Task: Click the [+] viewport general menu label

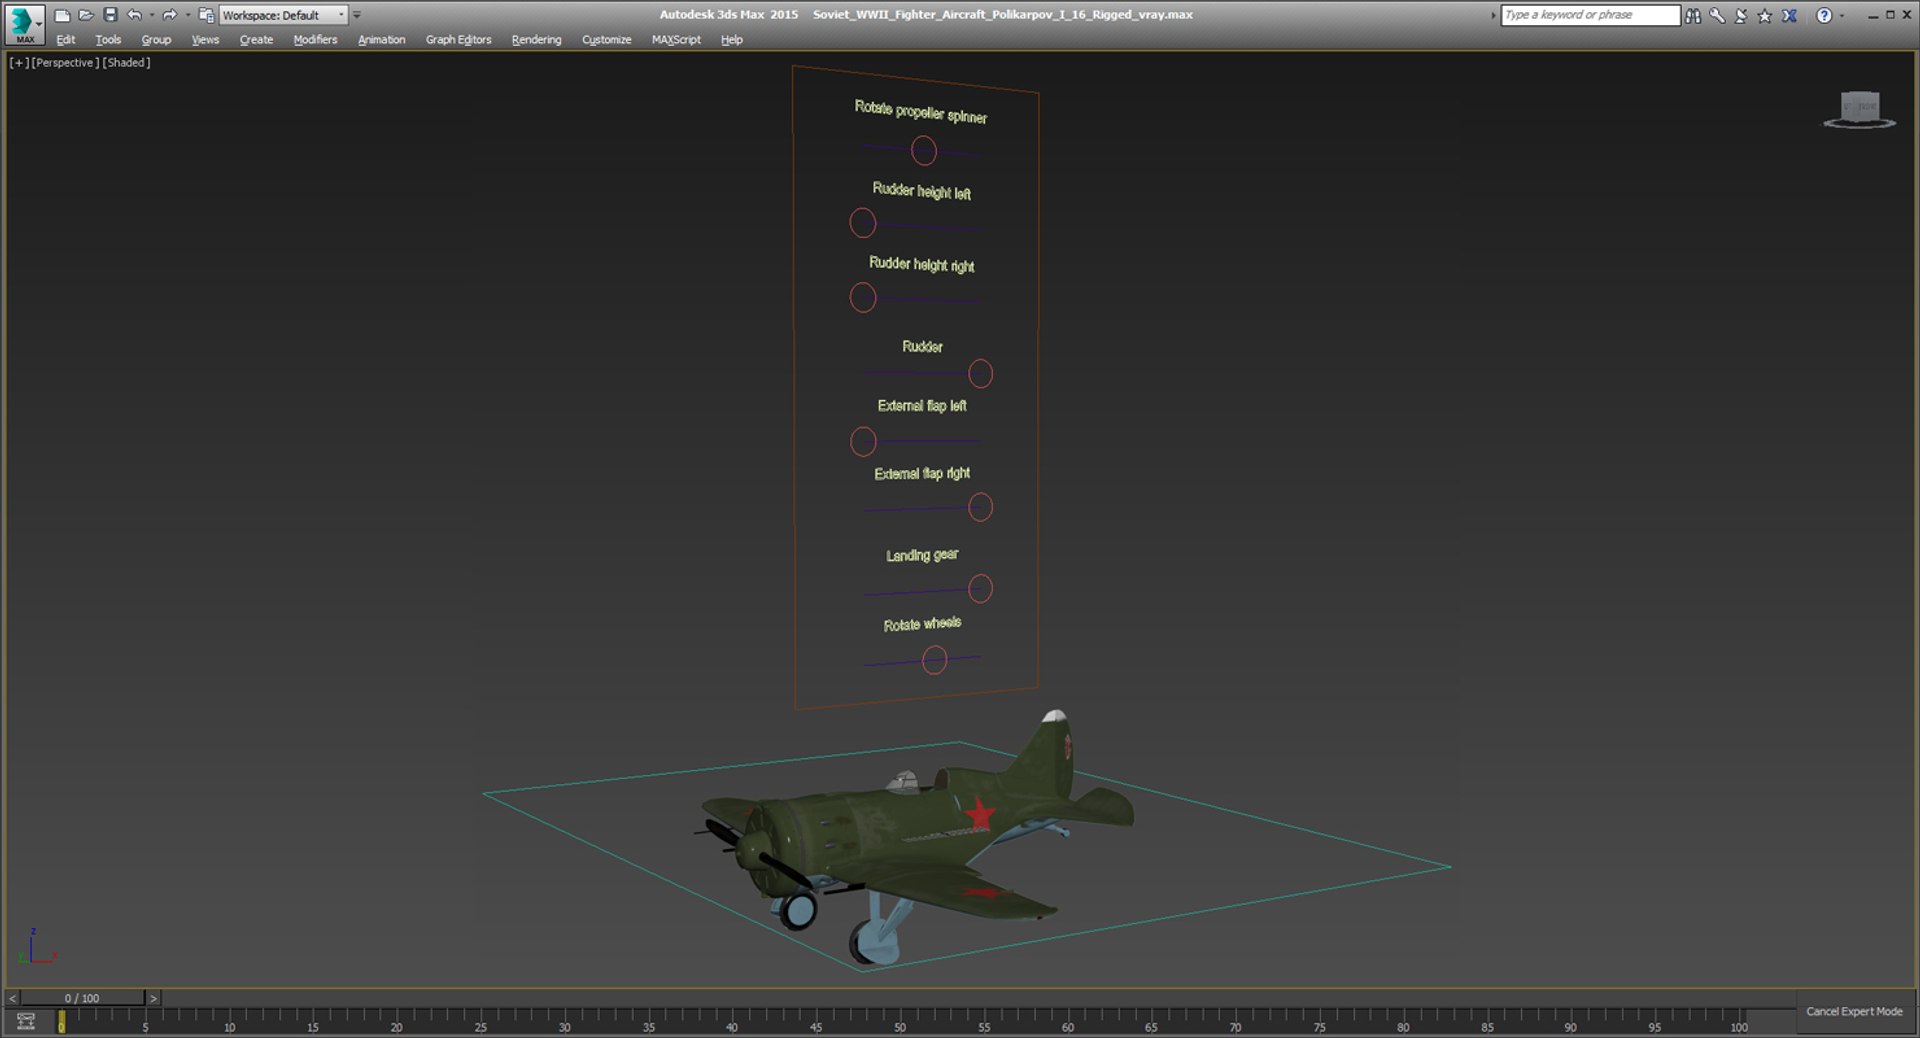Action: (x=19, y=62)
